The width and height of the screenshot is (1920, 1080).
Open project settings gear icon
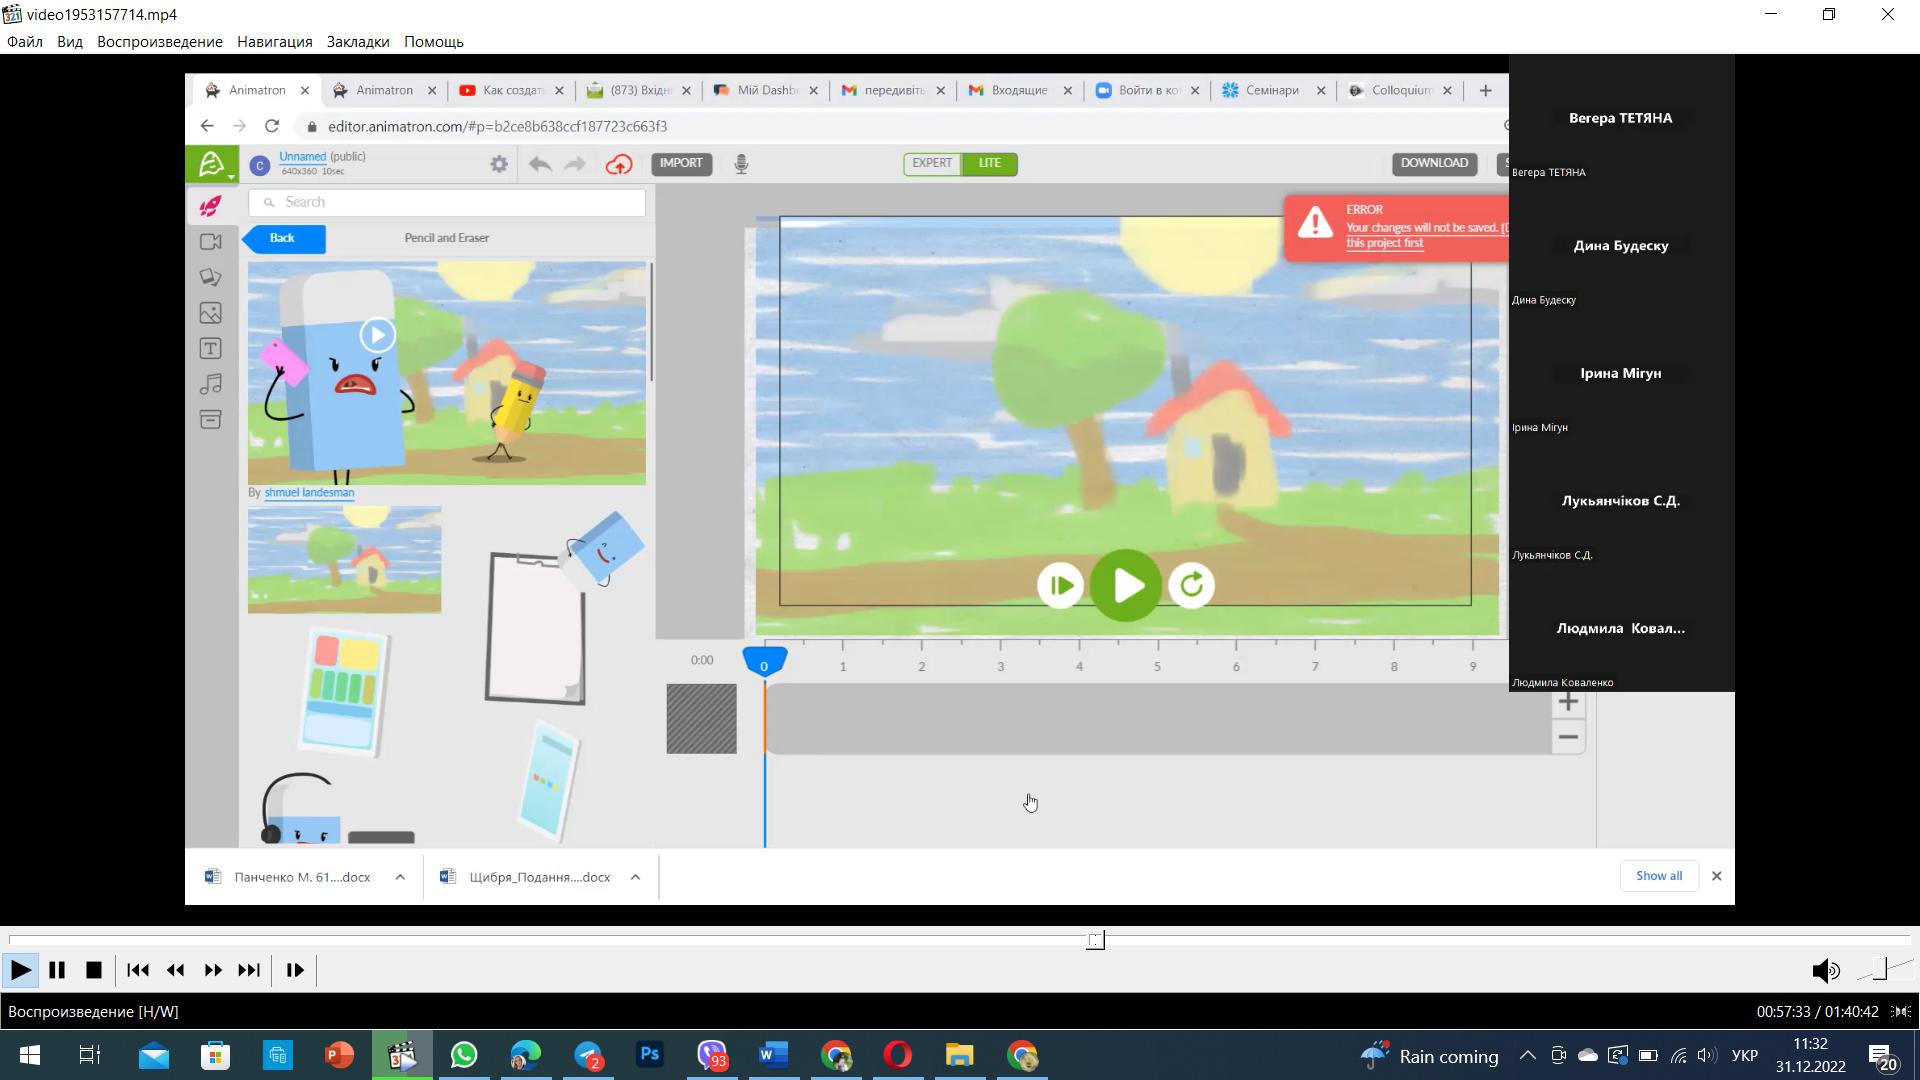pyautogui.click(x=499, y=164)
